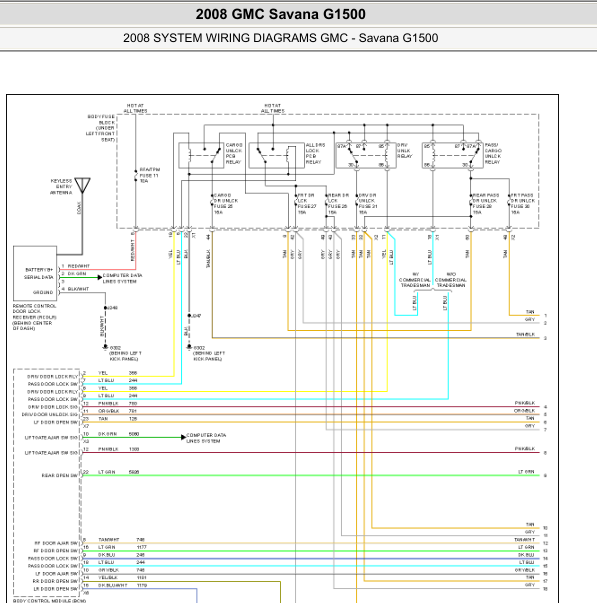Select the 'RFA/TPM FUSE 11' label
Image resolution: width=597 pixels, height=603 pixels.
click(x=149, y=175)
